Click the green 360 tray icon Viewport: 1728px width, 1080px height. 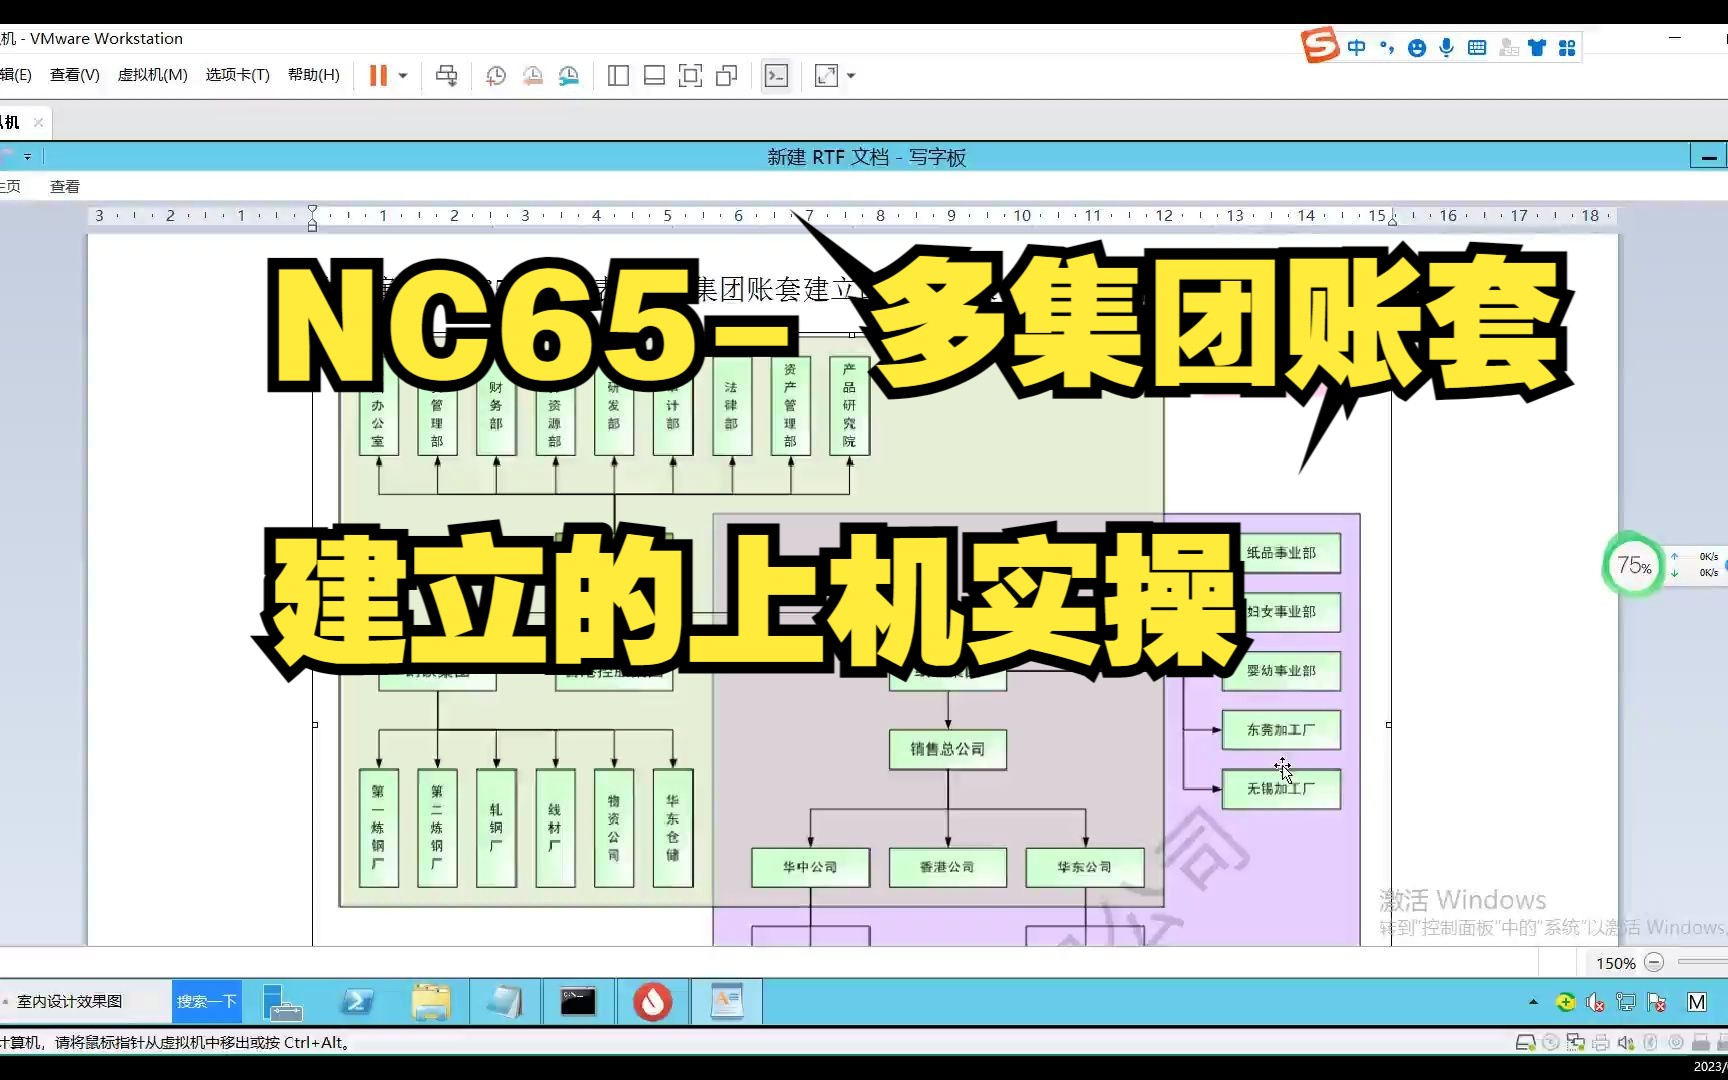[1566, 1002]
